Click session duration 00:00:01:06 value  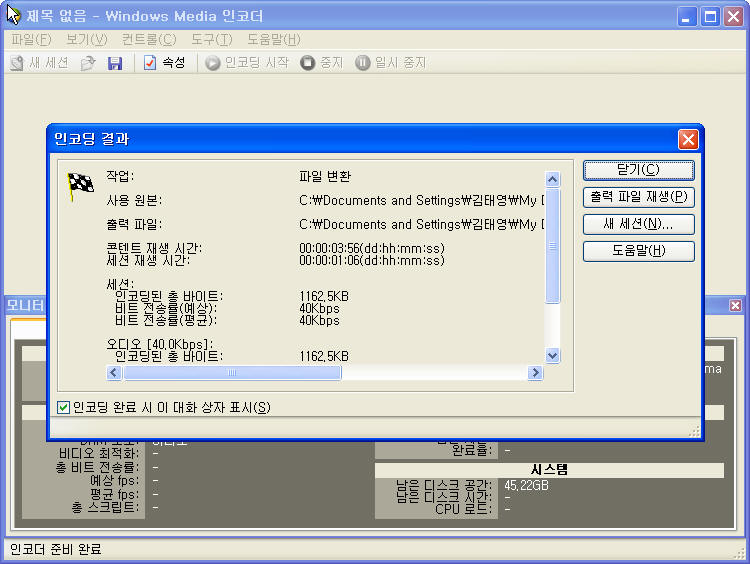click(x=372, y=260)
